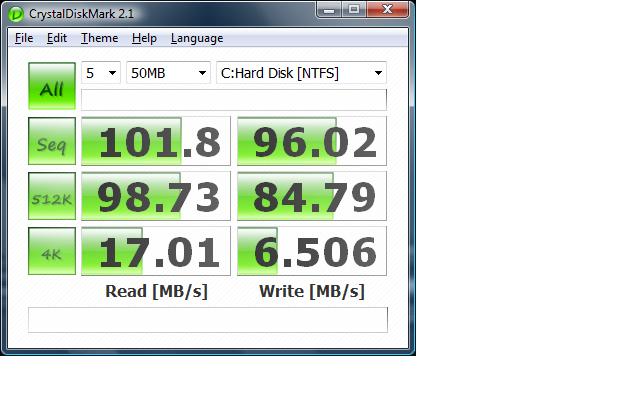
Task: Click the Write [MB/s] column label
Action: (x=312, y=291)
